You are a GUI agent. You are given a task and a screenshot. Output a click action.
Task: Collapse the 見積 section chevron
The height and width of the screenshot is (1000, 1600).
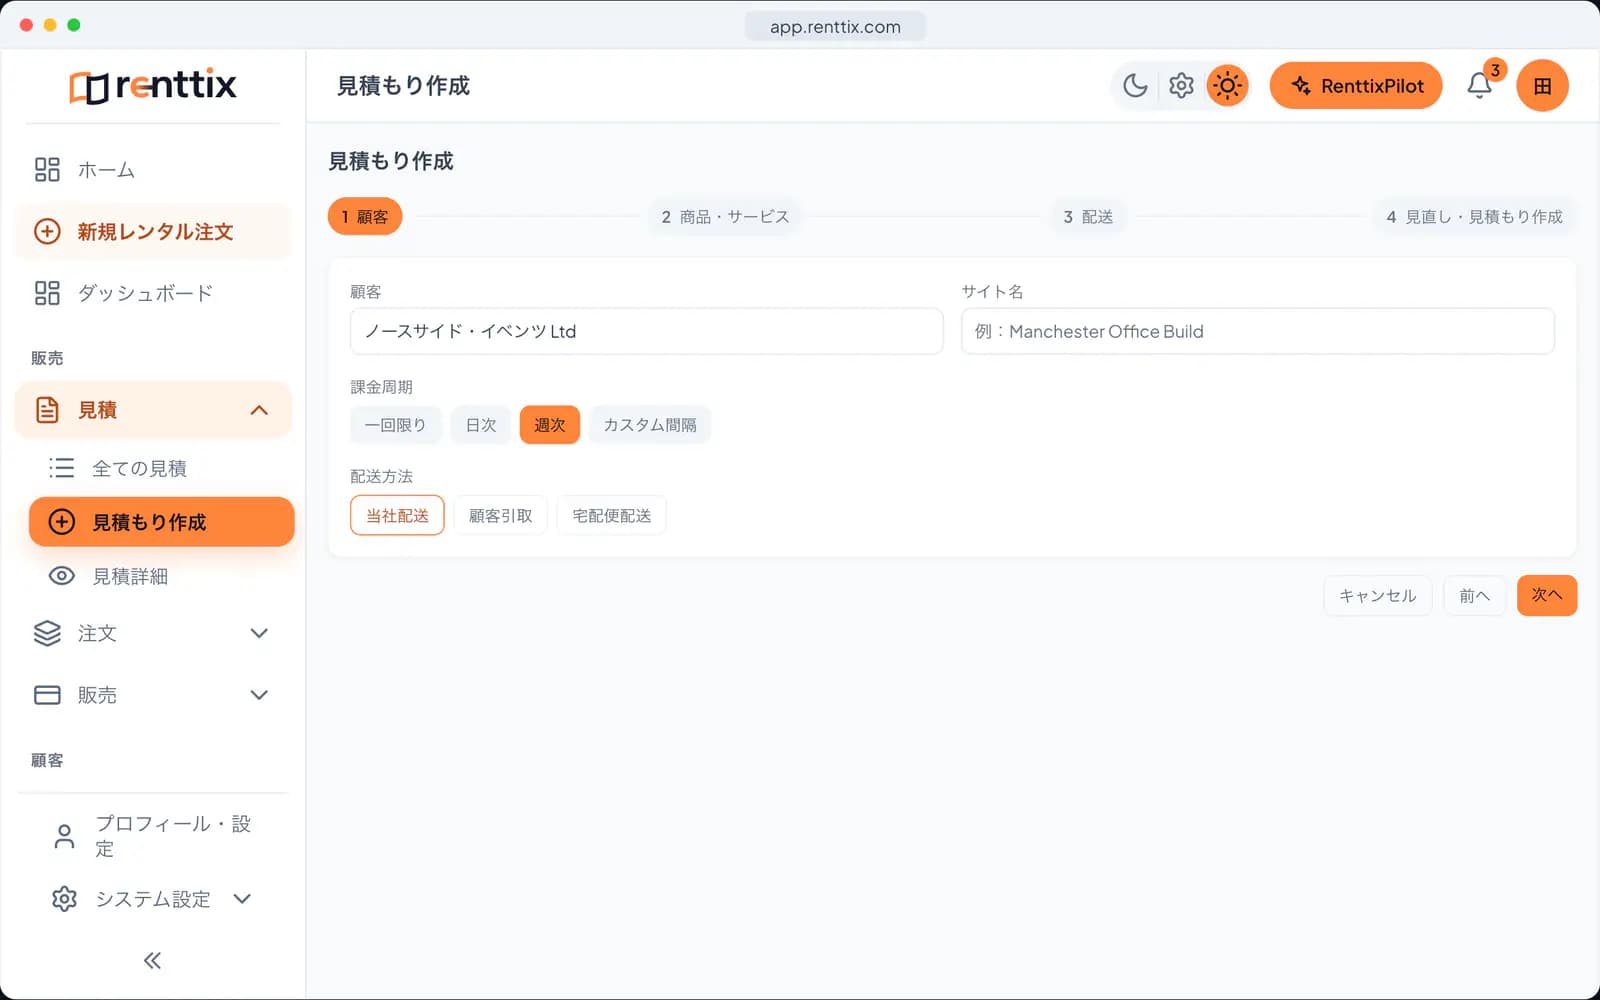(x=259, y=410)
